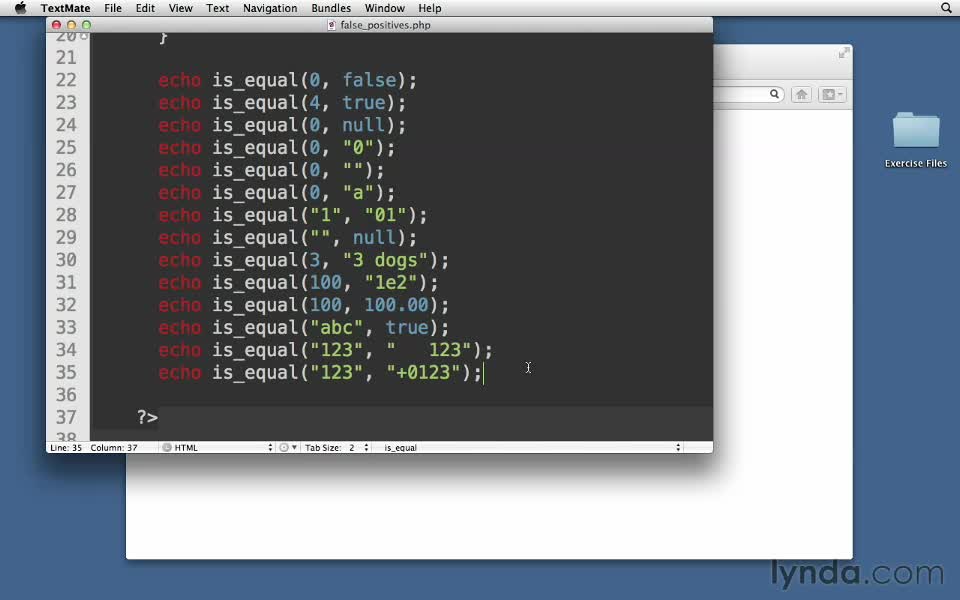960x600 pixels.
Task: Open the Window menu
Action: click(384, 8)
